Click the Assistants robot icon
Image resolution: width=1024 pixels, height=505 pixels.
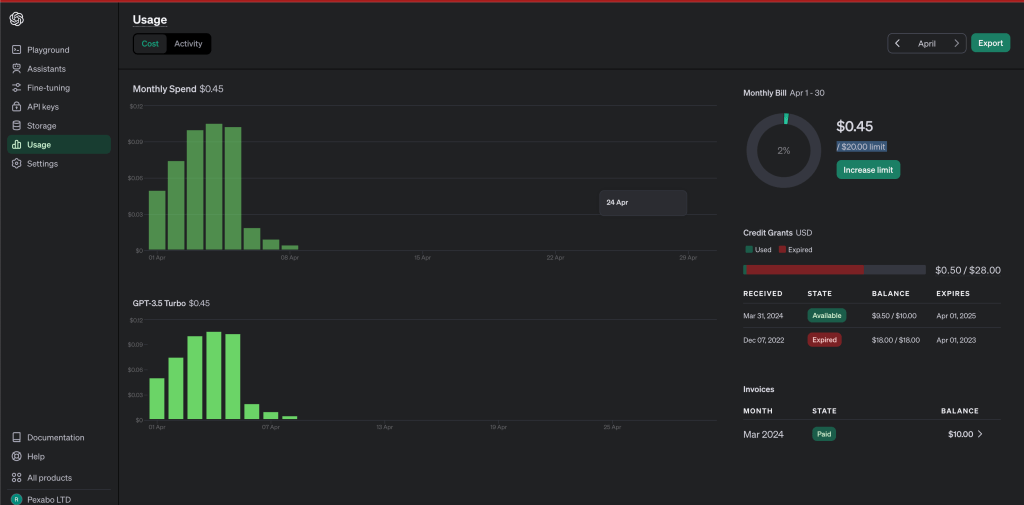(x=16, y=69)
